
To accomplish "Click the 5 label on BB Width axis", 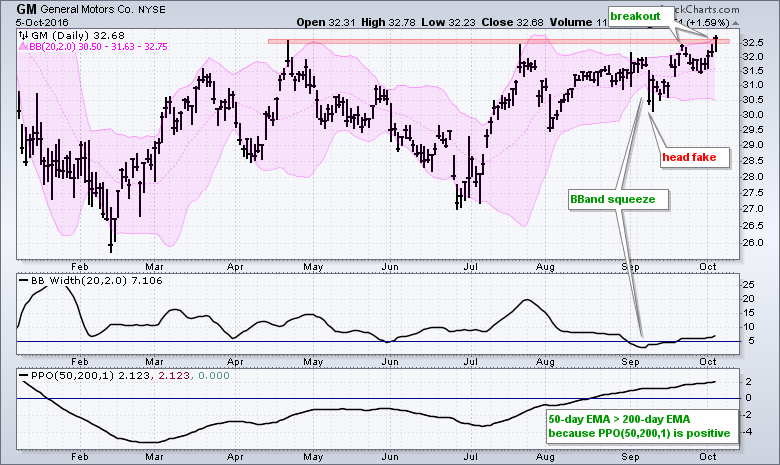I will coord(751,341).
